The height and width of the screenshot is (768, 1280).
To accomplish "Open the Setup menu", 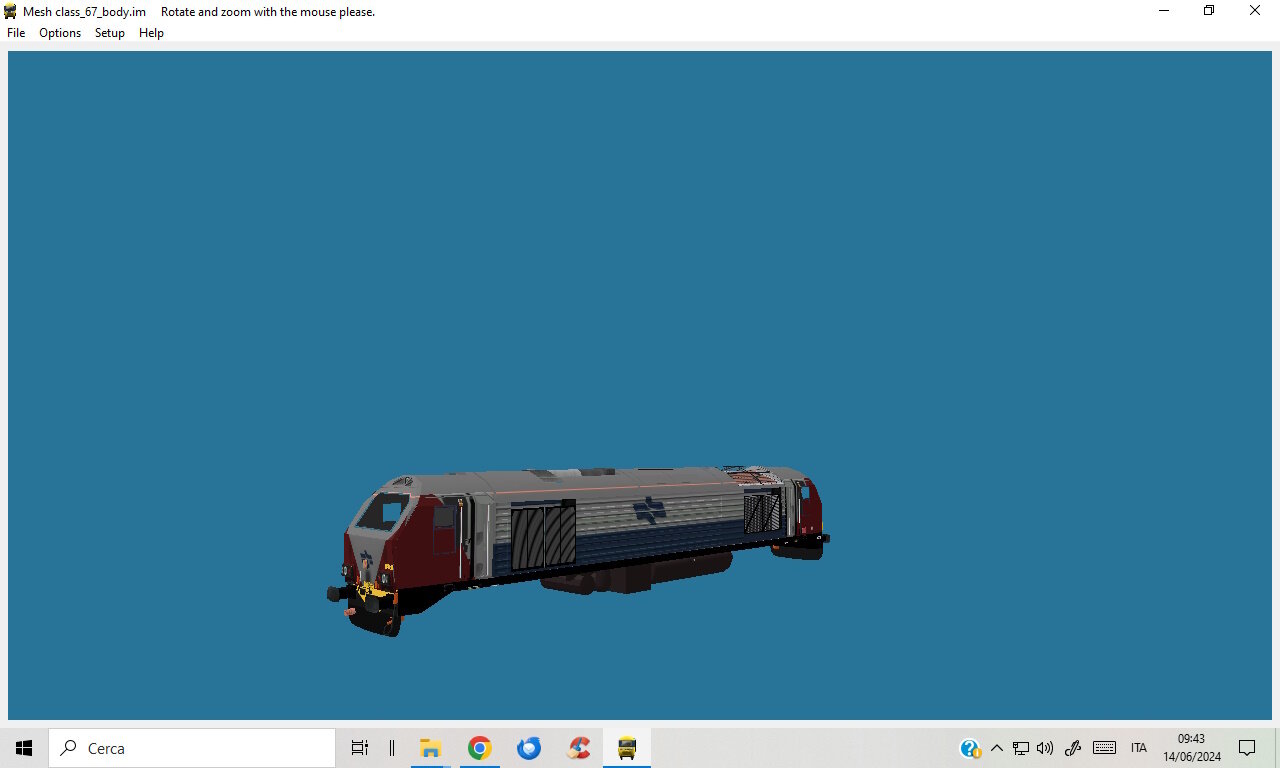I will [110, 33].
